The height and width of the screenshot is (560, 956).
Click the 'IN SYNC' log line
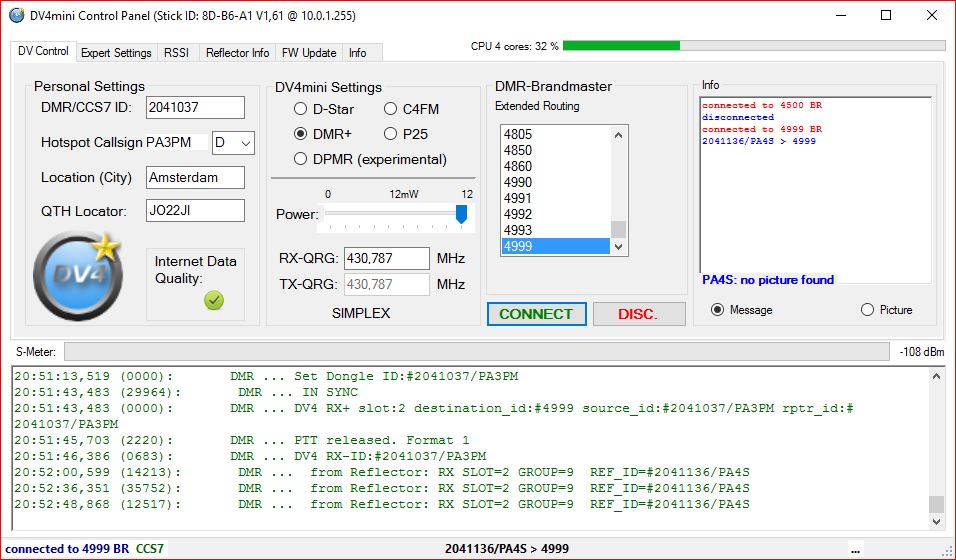(x=186, y=392)
